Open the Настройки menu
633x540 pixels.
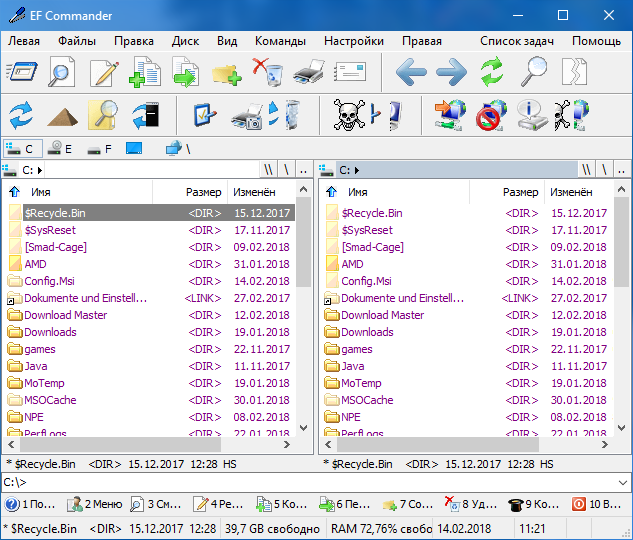(353, 41)
